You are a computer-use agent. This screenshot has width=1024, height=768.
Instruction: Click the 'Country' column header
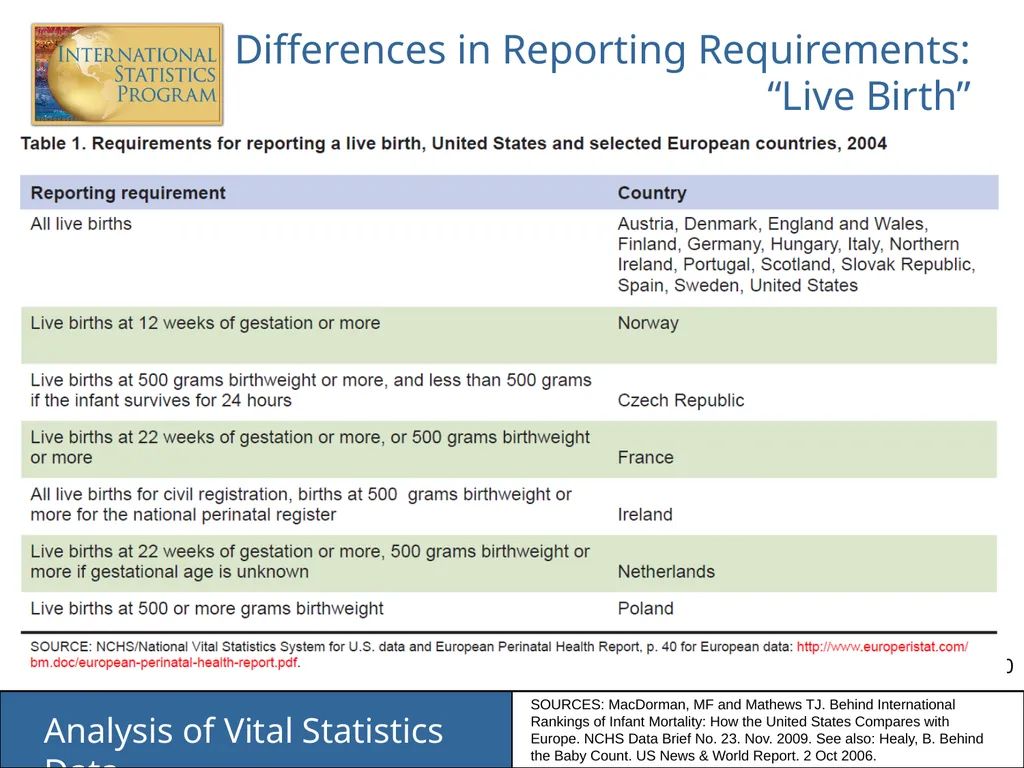pyautogui.click(x=652, y=193)
